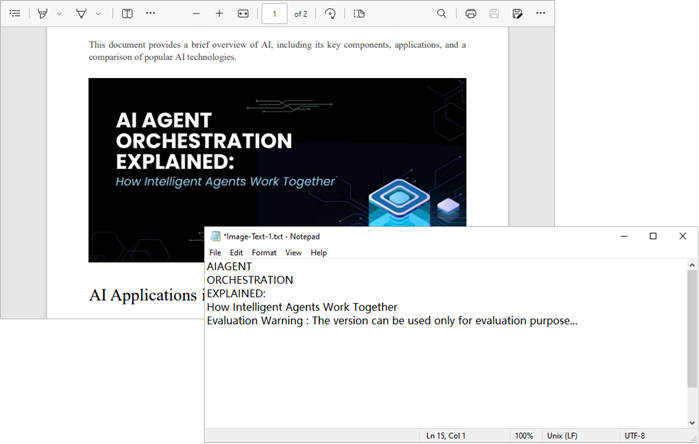
Task: Click the Notepad document icon in title bar
Action: (x=215, y=236)
